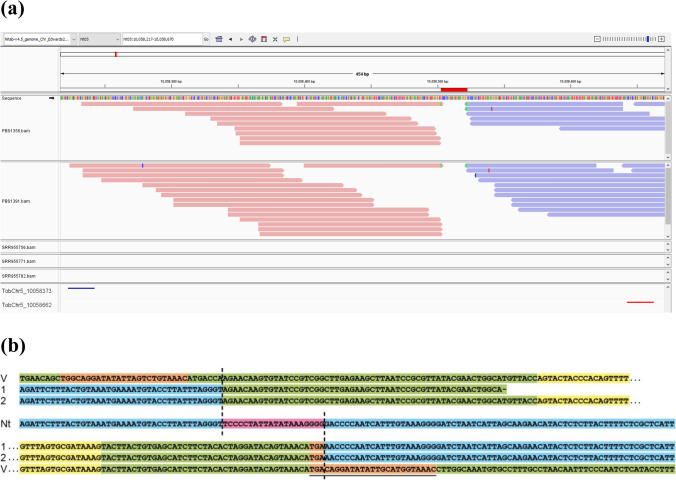This screenshot has height=480, width=676.
Task: Click the refresh view icon
Action: click(253, 39)
